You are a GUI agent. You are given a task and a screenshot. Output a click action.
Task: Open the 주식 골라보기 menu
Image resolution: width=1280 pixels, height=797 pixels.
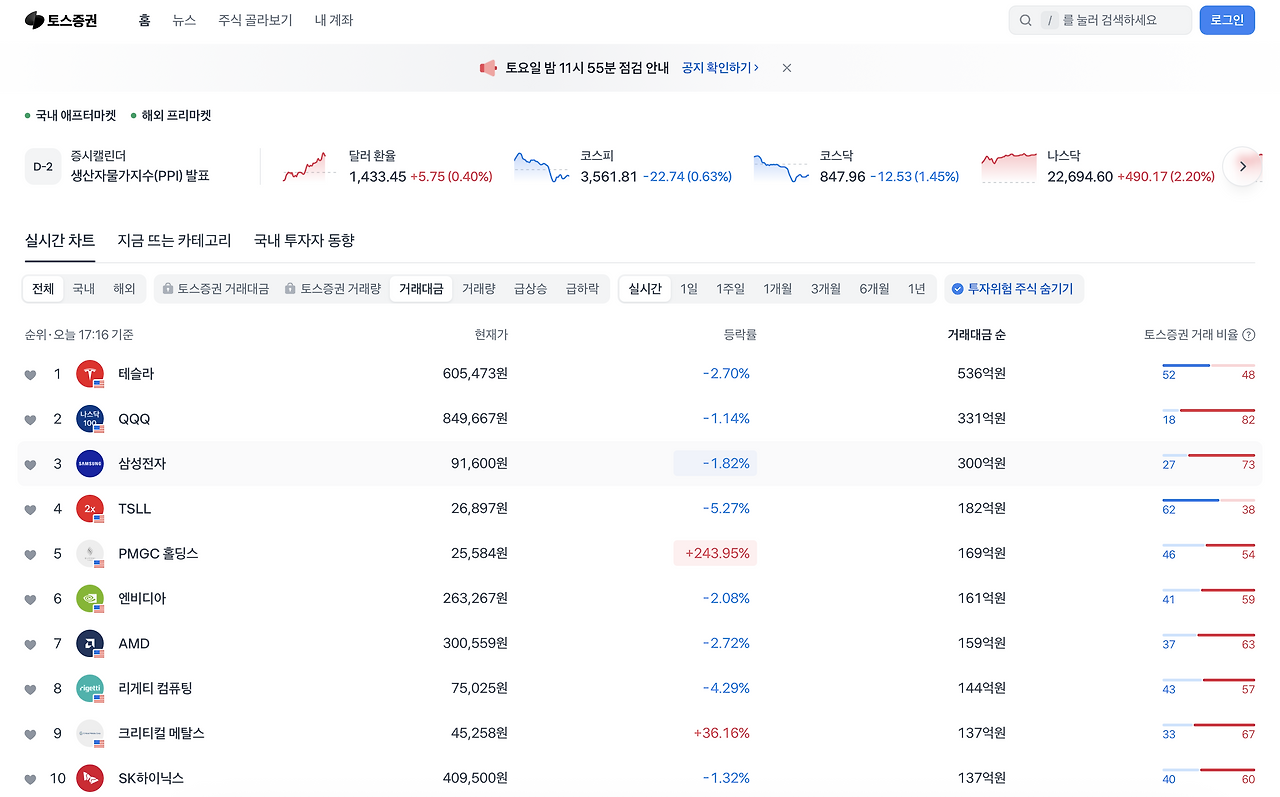pyautogui.click(x=255, y=20)
